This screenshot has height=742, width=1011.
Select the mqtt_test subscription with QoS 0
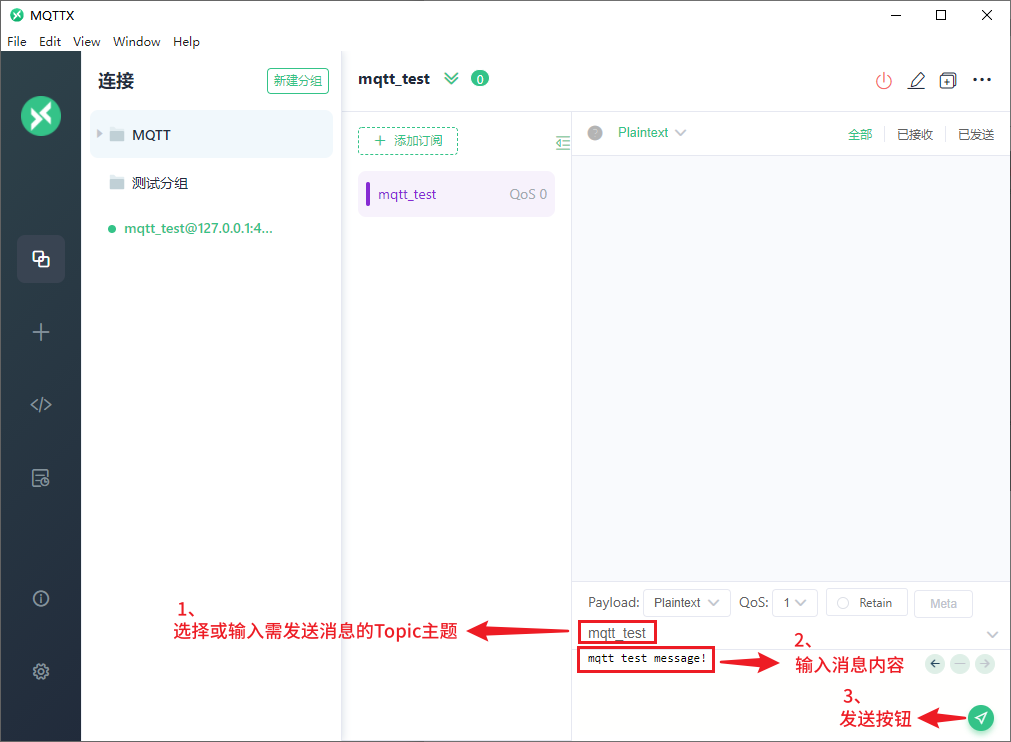click(x=456, y=194)
